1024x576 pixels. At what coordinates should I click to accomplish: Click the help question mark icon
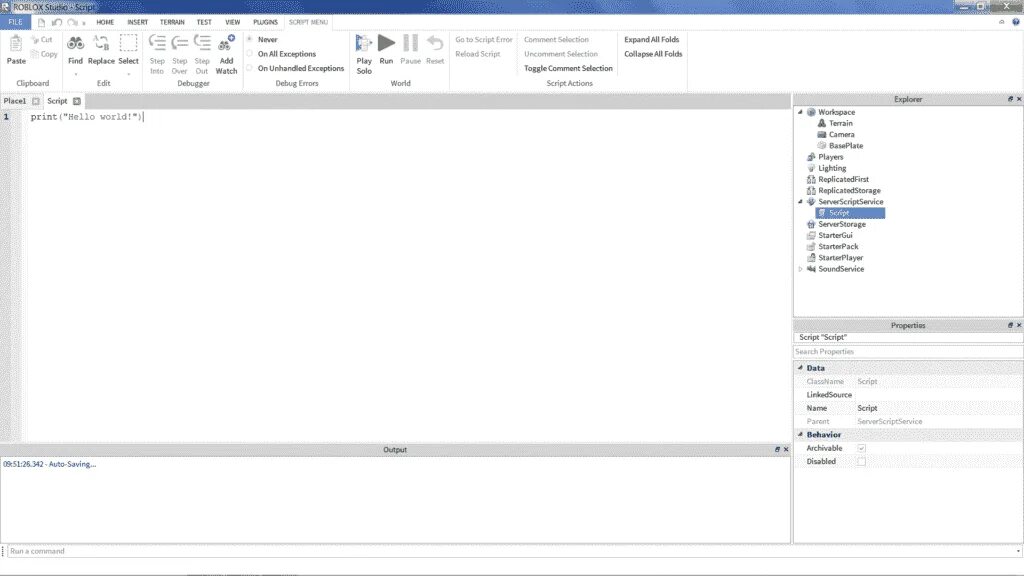[x=1016, y=22]
